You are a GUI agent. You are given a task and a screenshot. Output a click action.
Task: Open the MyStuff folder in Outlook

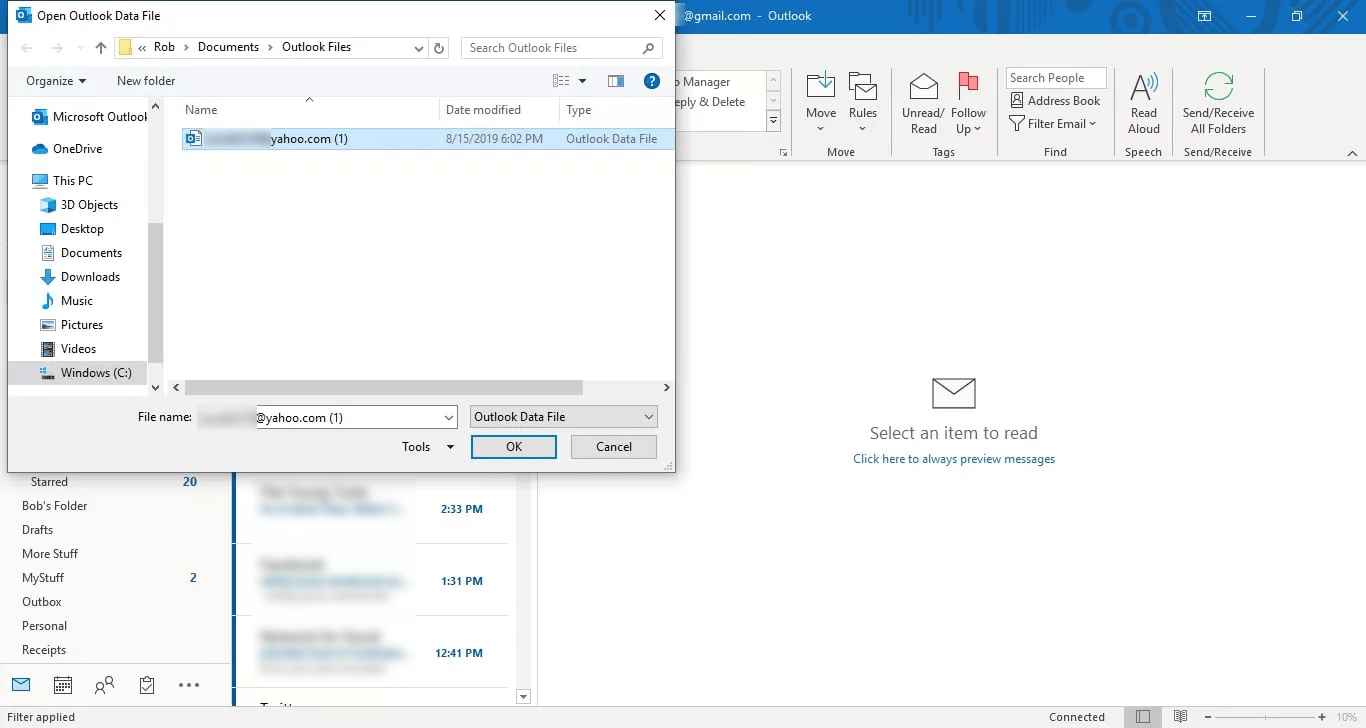tap(43, 578)
